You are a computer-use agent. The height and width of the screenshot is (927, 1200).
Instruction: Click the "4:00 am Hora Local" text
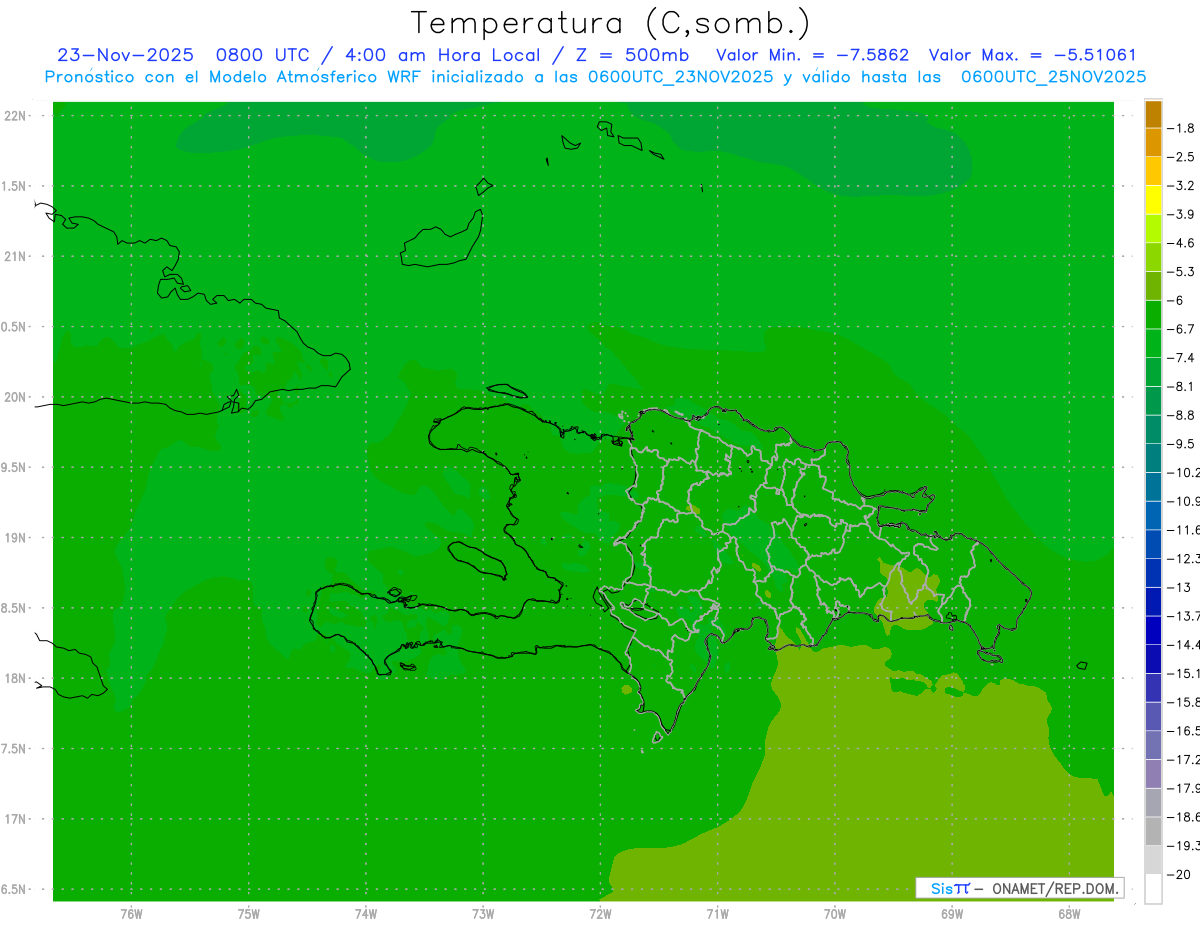[444, 55]
